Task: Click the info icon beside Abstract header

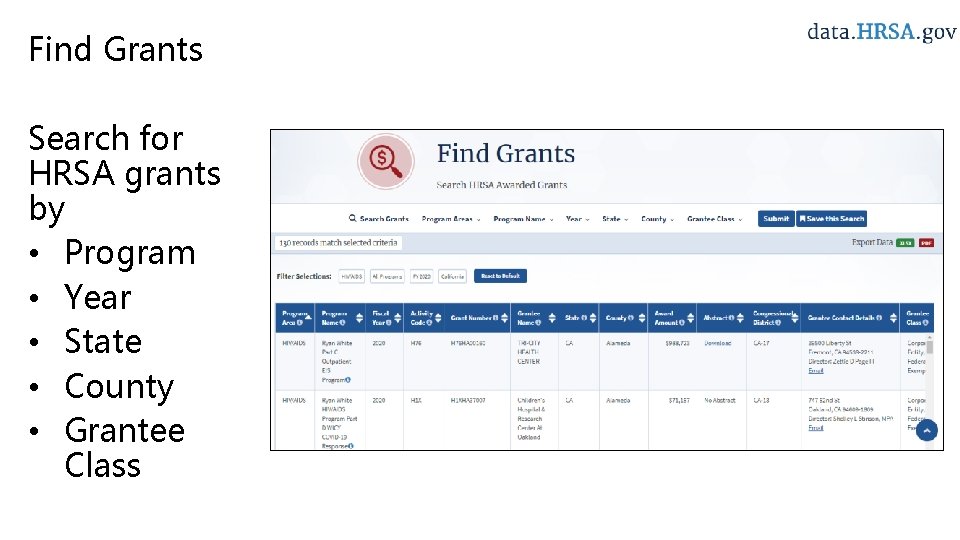Action: pos(731,318)
